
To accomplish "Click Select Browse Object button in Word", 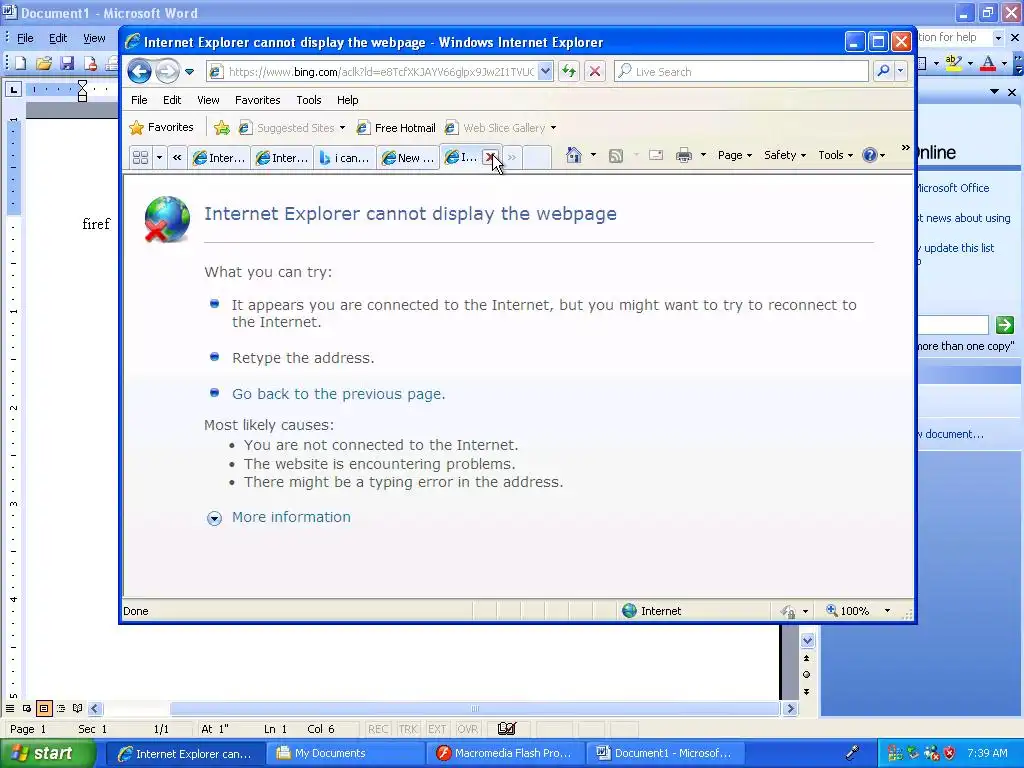I will (807, 675).
